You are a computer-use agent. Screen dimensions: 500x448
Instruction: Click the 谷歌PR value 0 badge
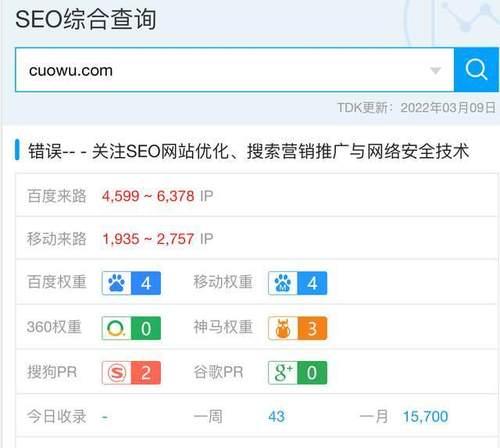[x=312, y=373]
